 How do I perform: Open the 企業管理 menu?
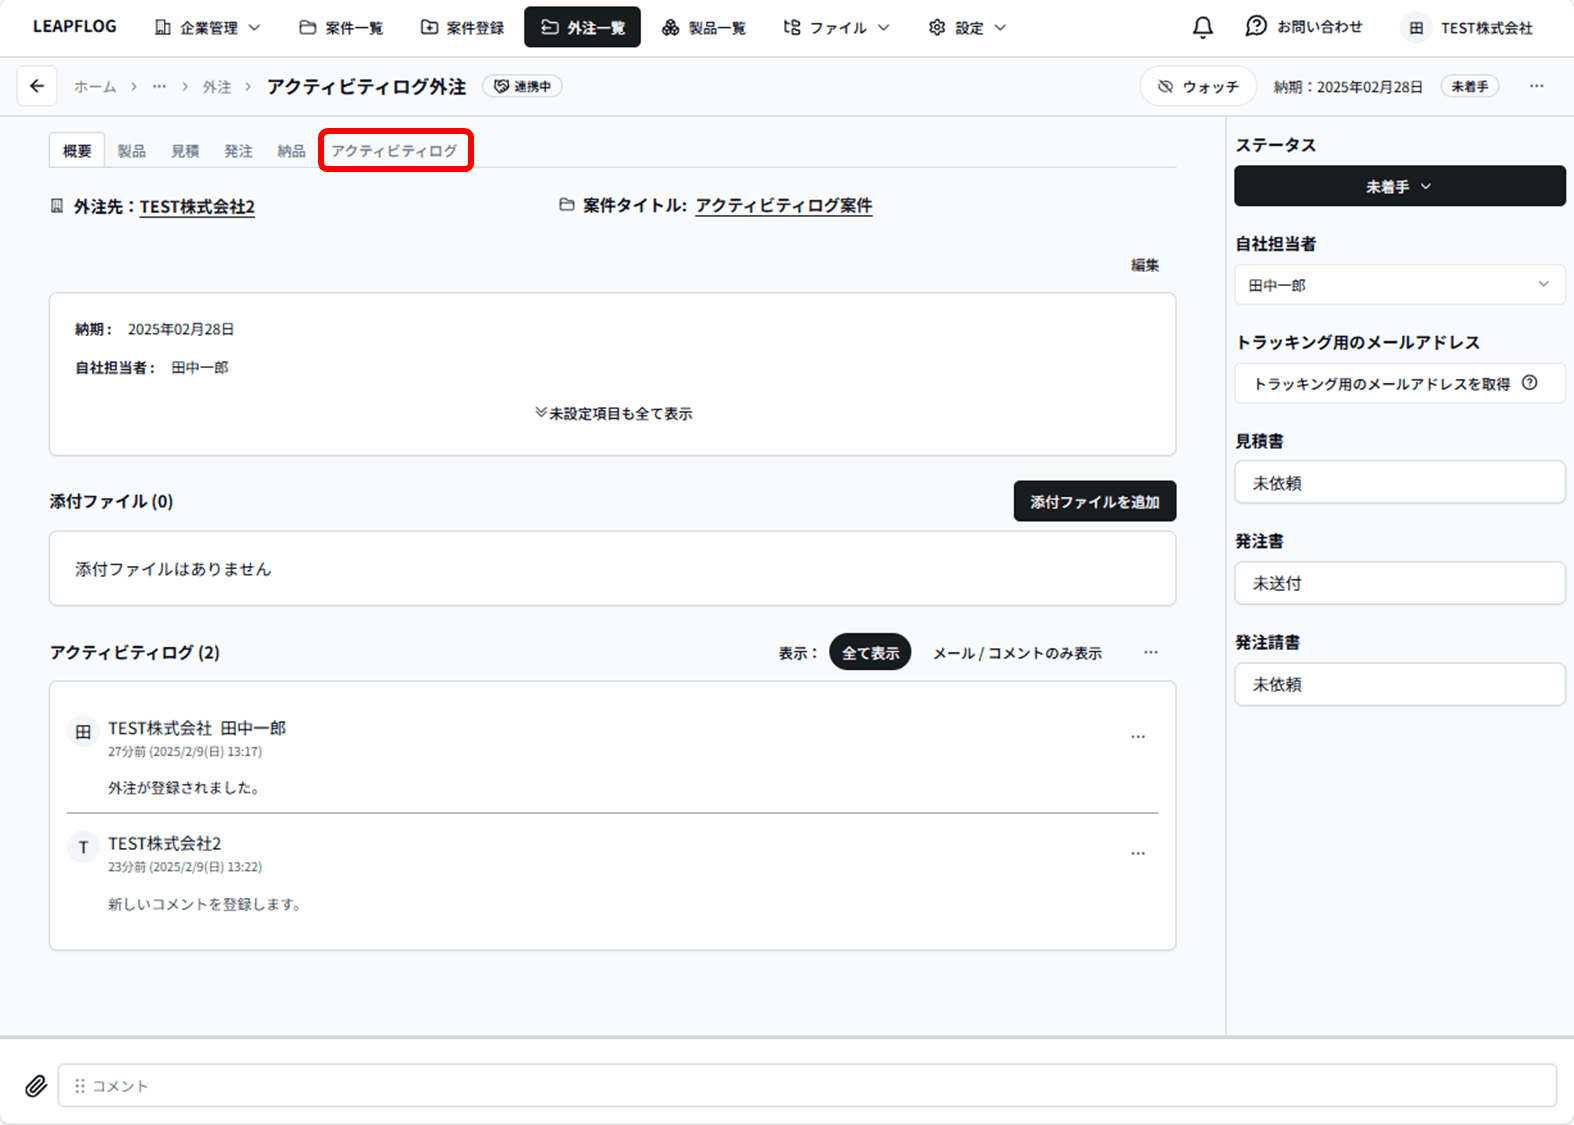[208, 27]
